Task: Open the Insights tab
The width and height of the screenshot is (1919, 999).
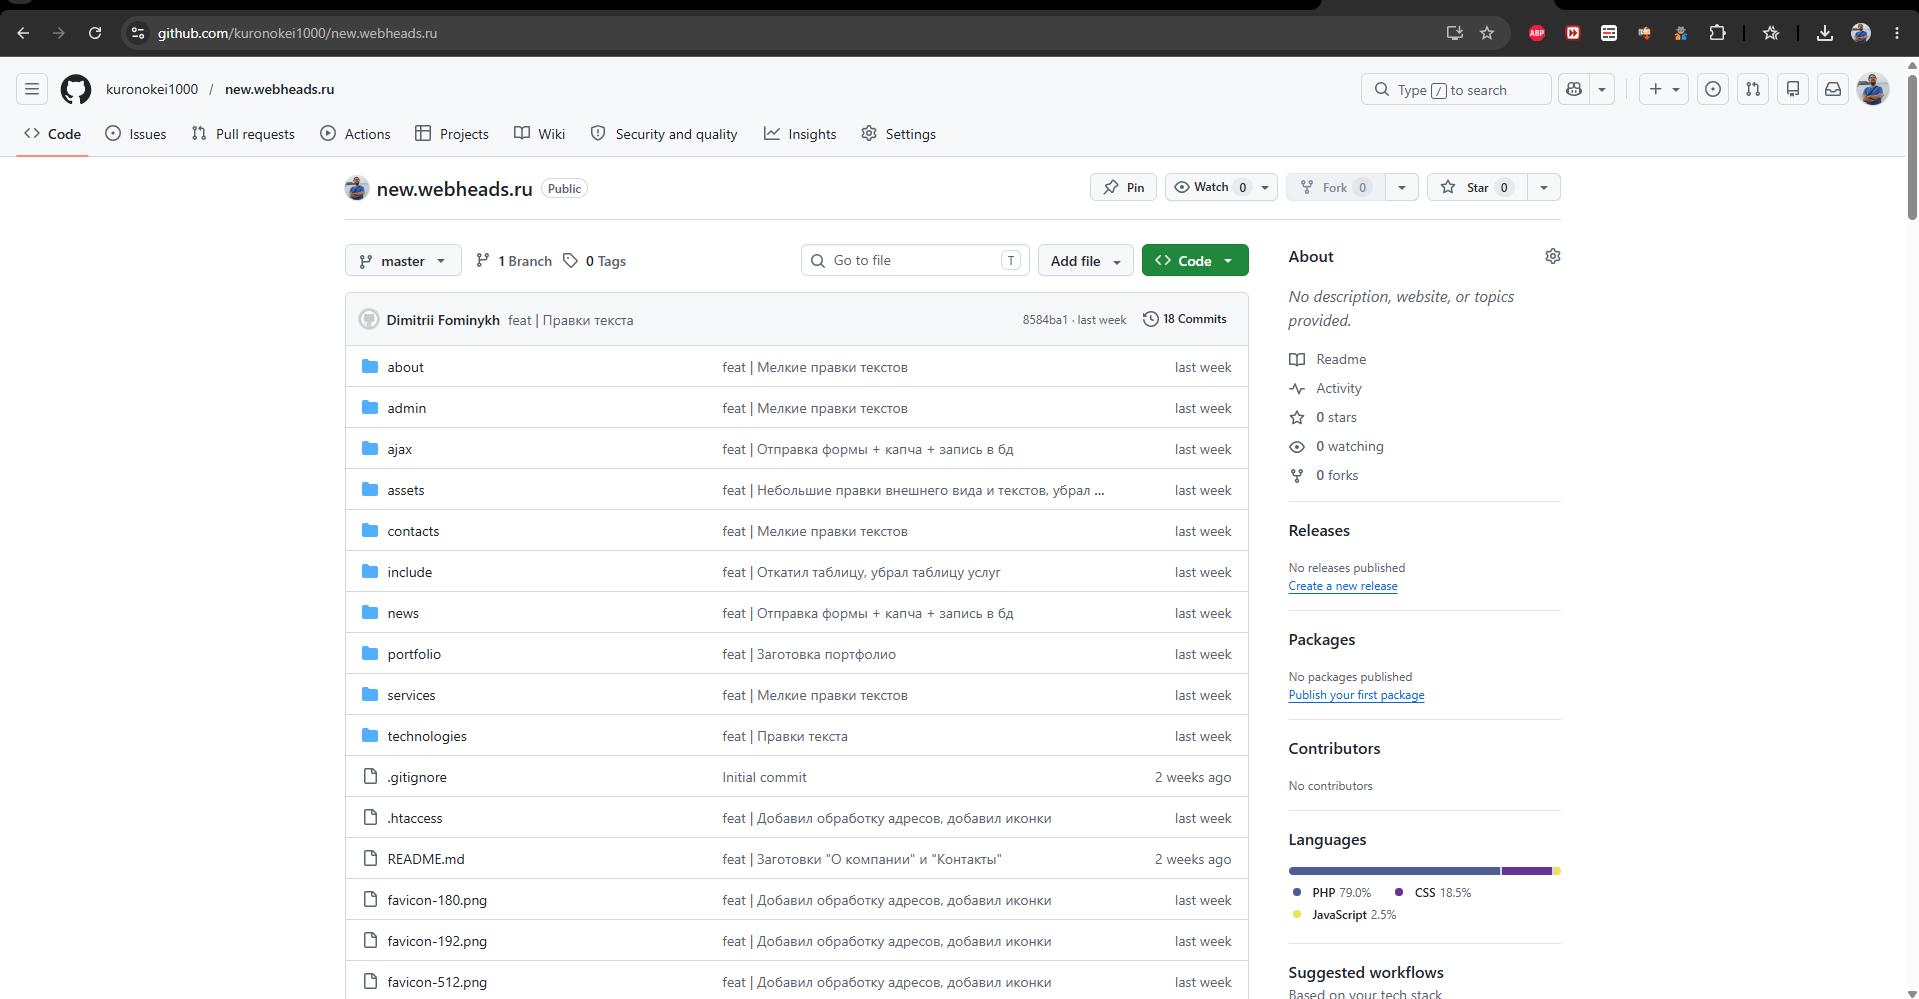Action: coord(800,134)
